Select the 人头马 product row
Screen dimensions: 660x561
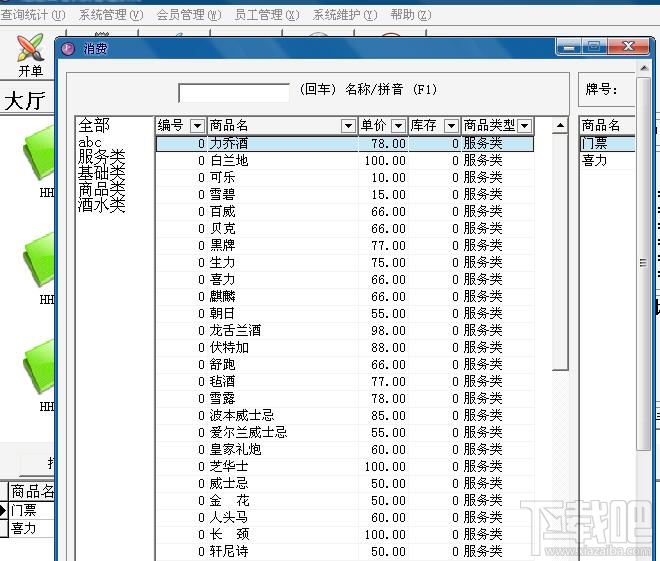click(x=345, y=517)
